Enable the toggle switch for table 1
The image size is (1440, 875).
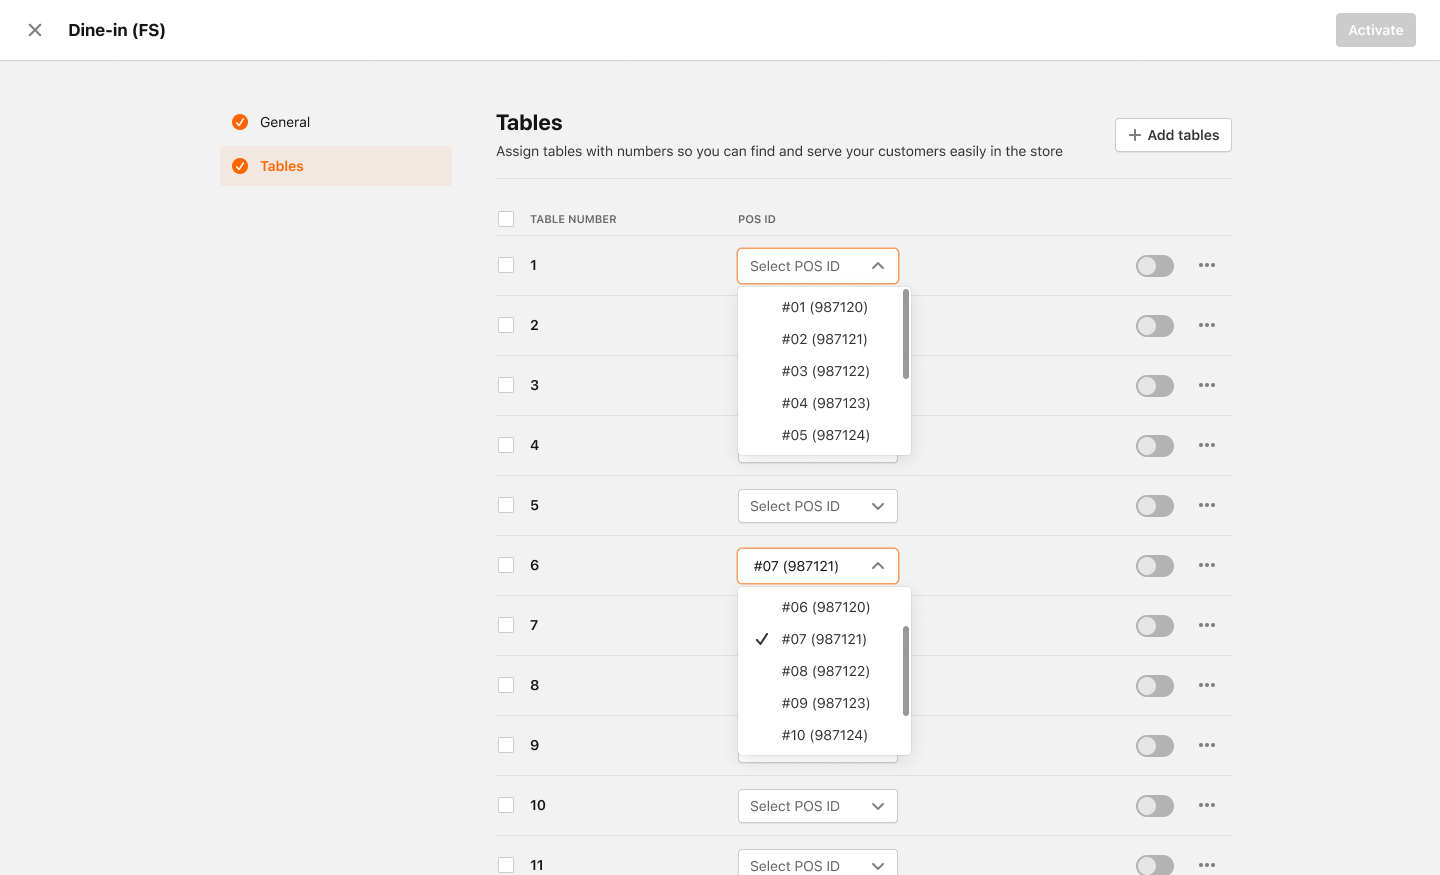click(x=1155, y=266)
